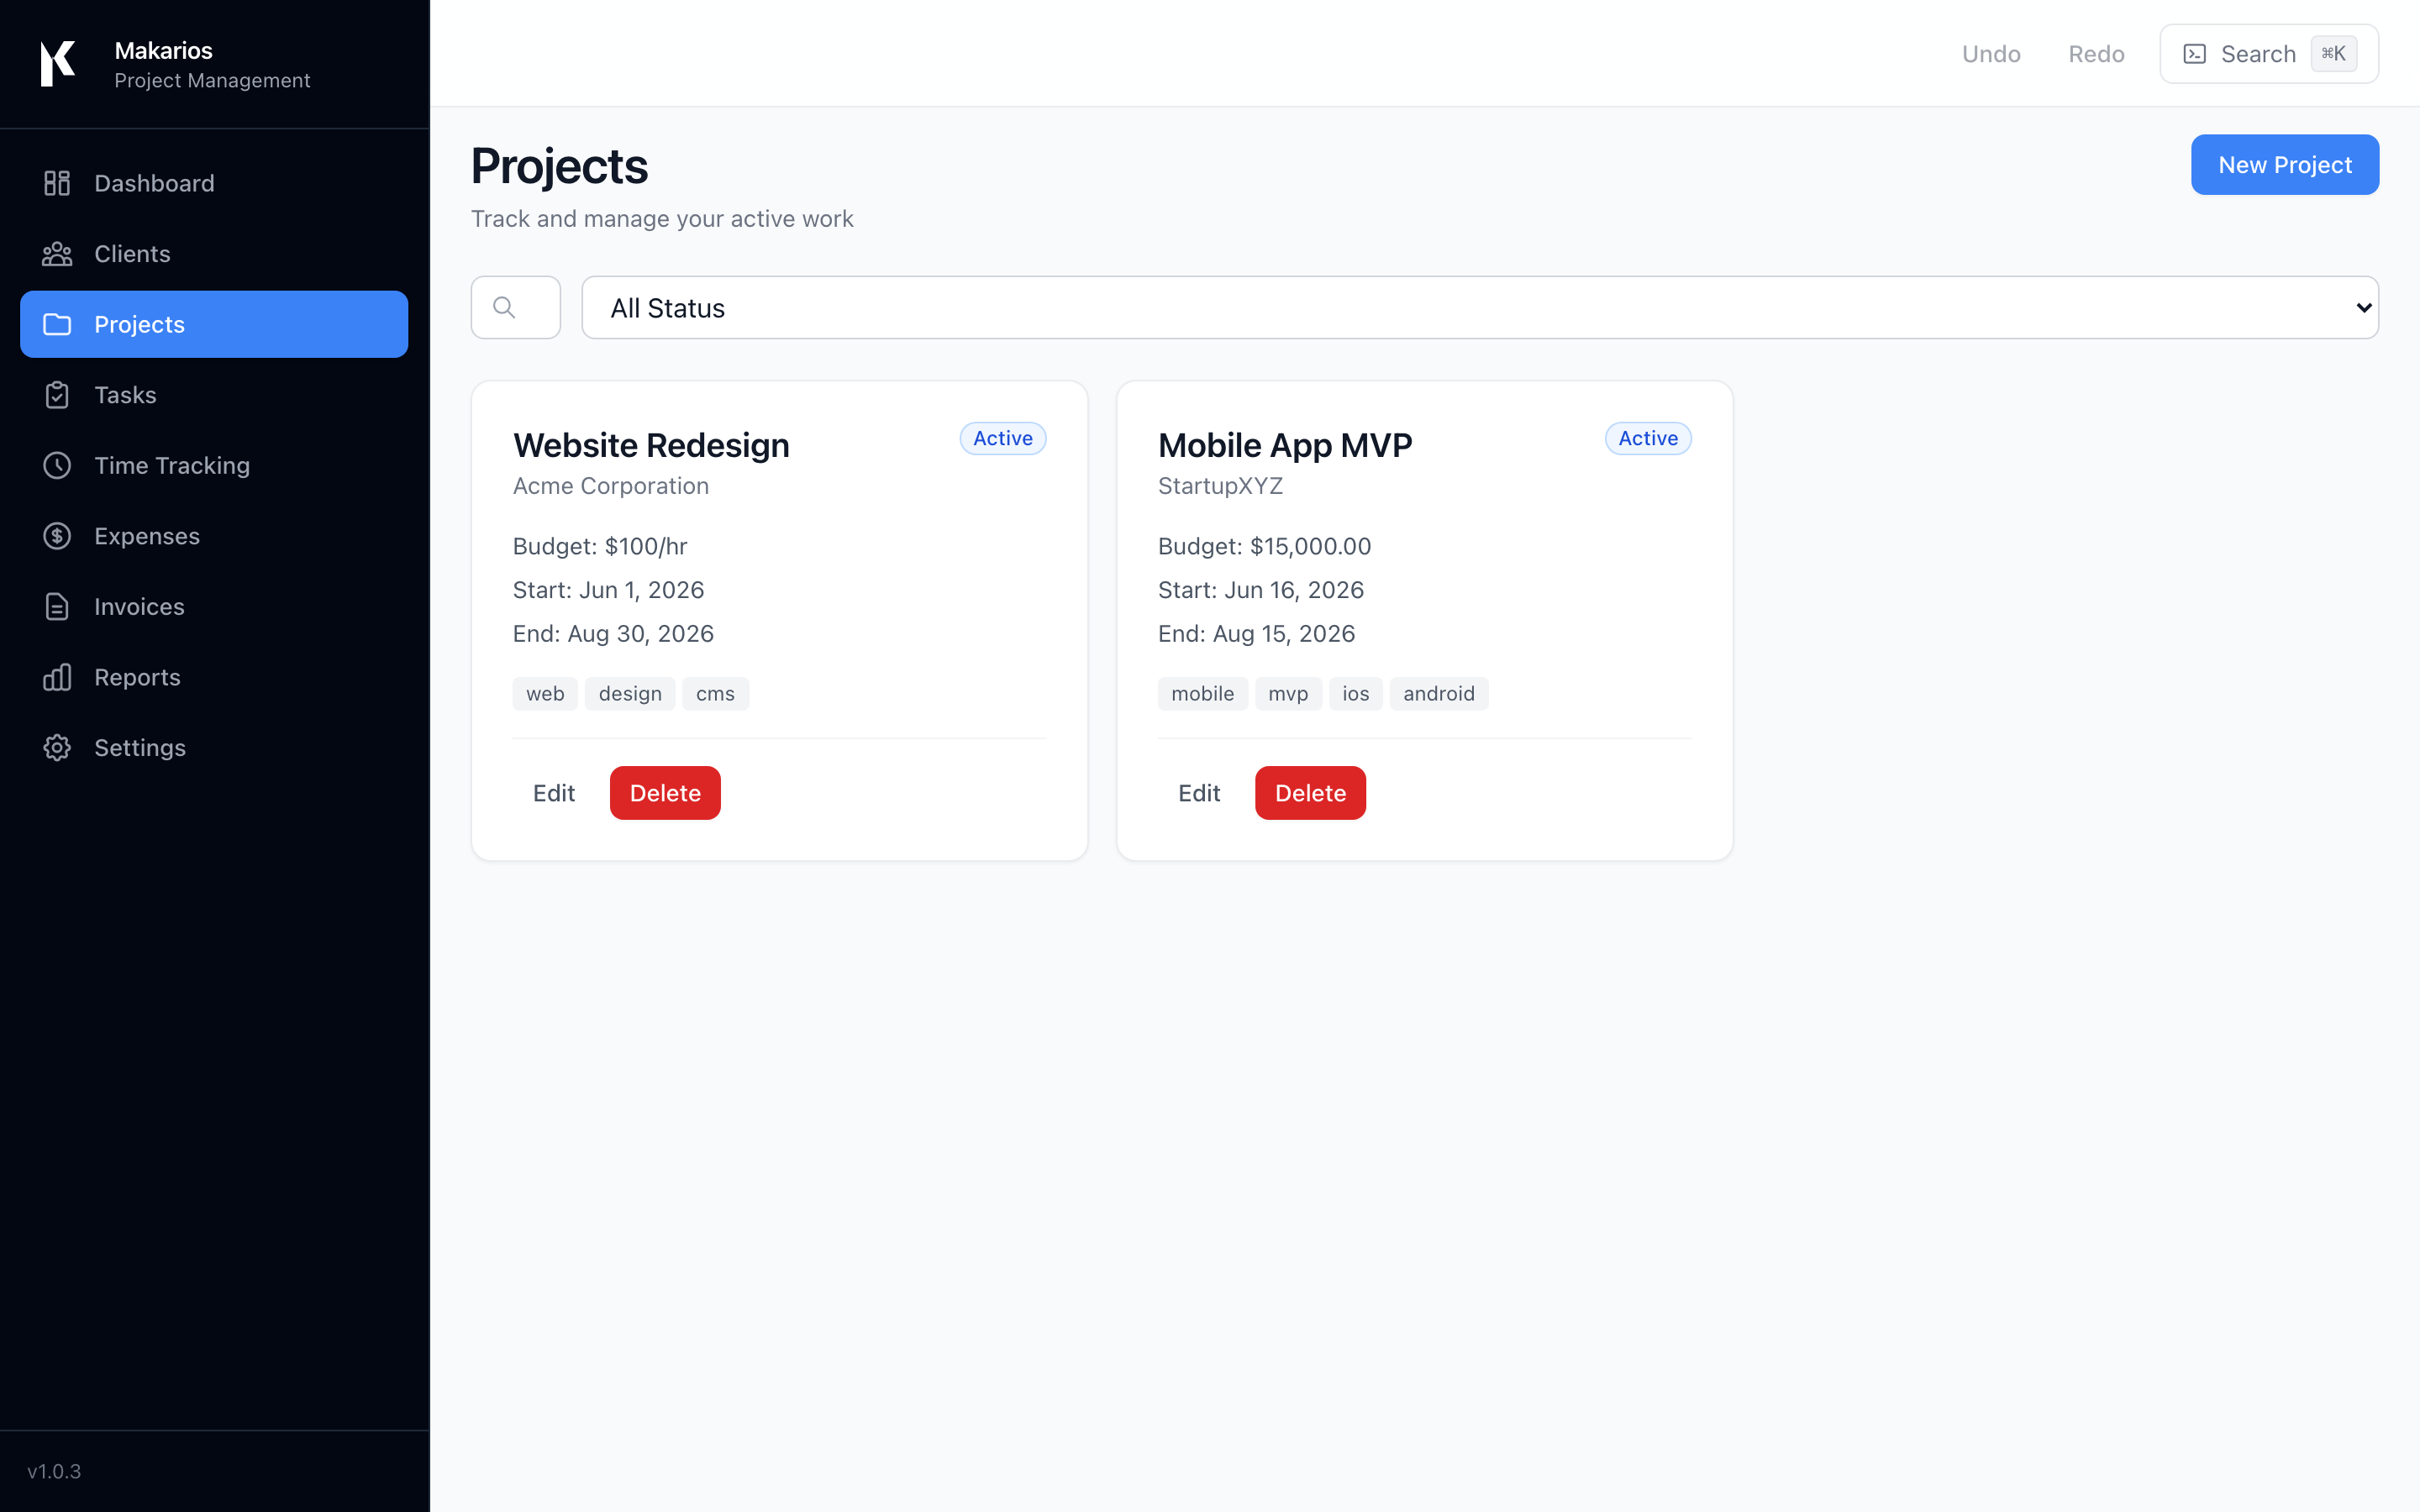This screenshot has height=1512, width=2420.
Task: Click the android tag
Action: coord(1439,693)
